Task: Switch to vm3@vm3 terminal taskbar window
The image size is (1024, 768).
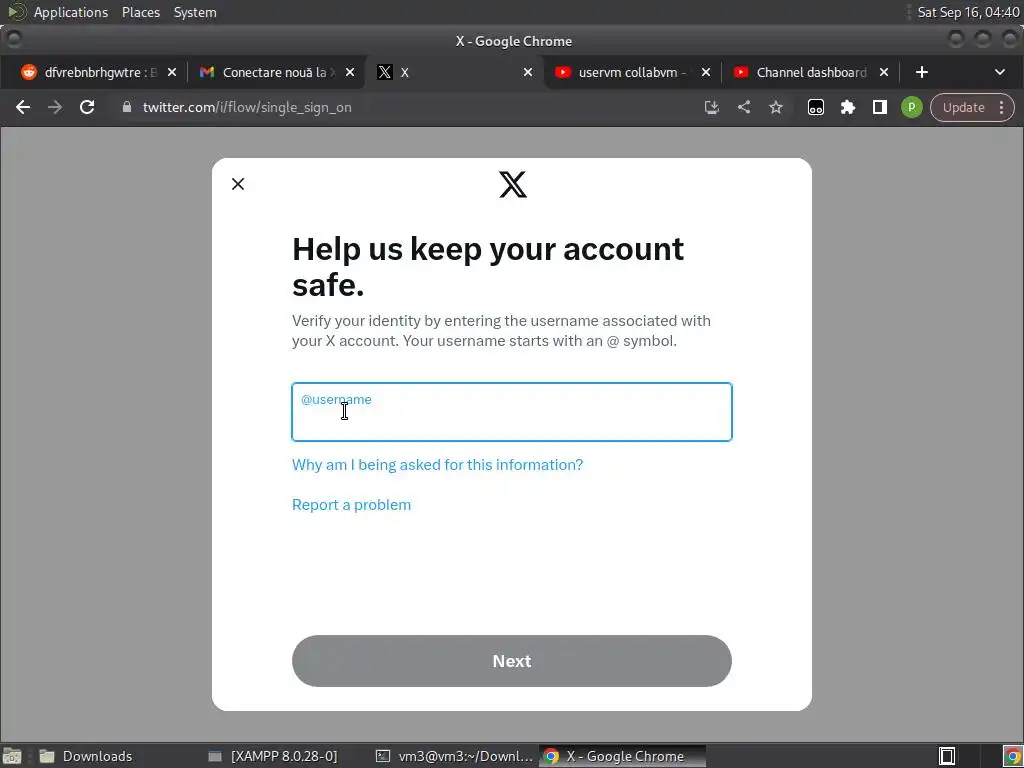Action: [455, 756]
